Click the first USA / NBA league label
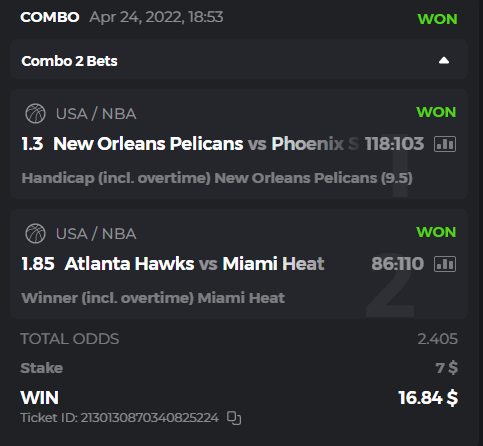This screenshot has height=446, width=483. 96,114
